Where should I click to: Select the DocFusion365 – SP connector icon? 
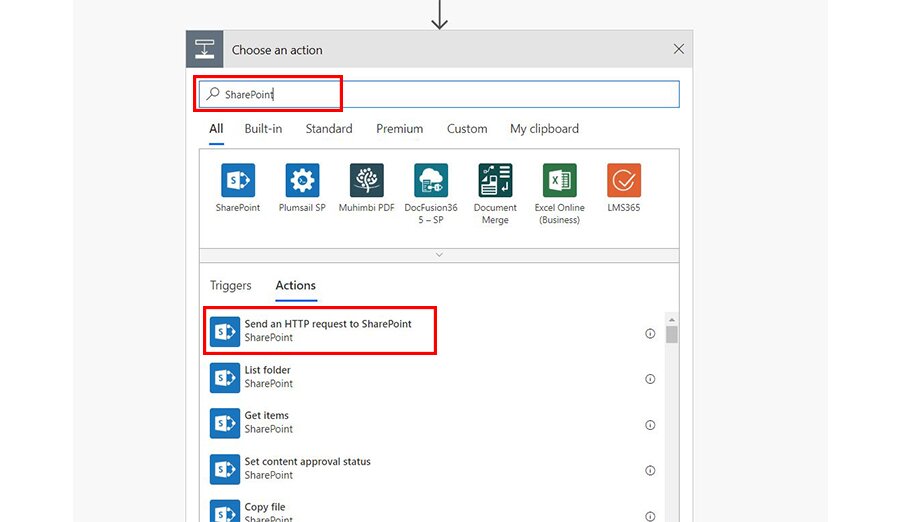tap(430, 180)
